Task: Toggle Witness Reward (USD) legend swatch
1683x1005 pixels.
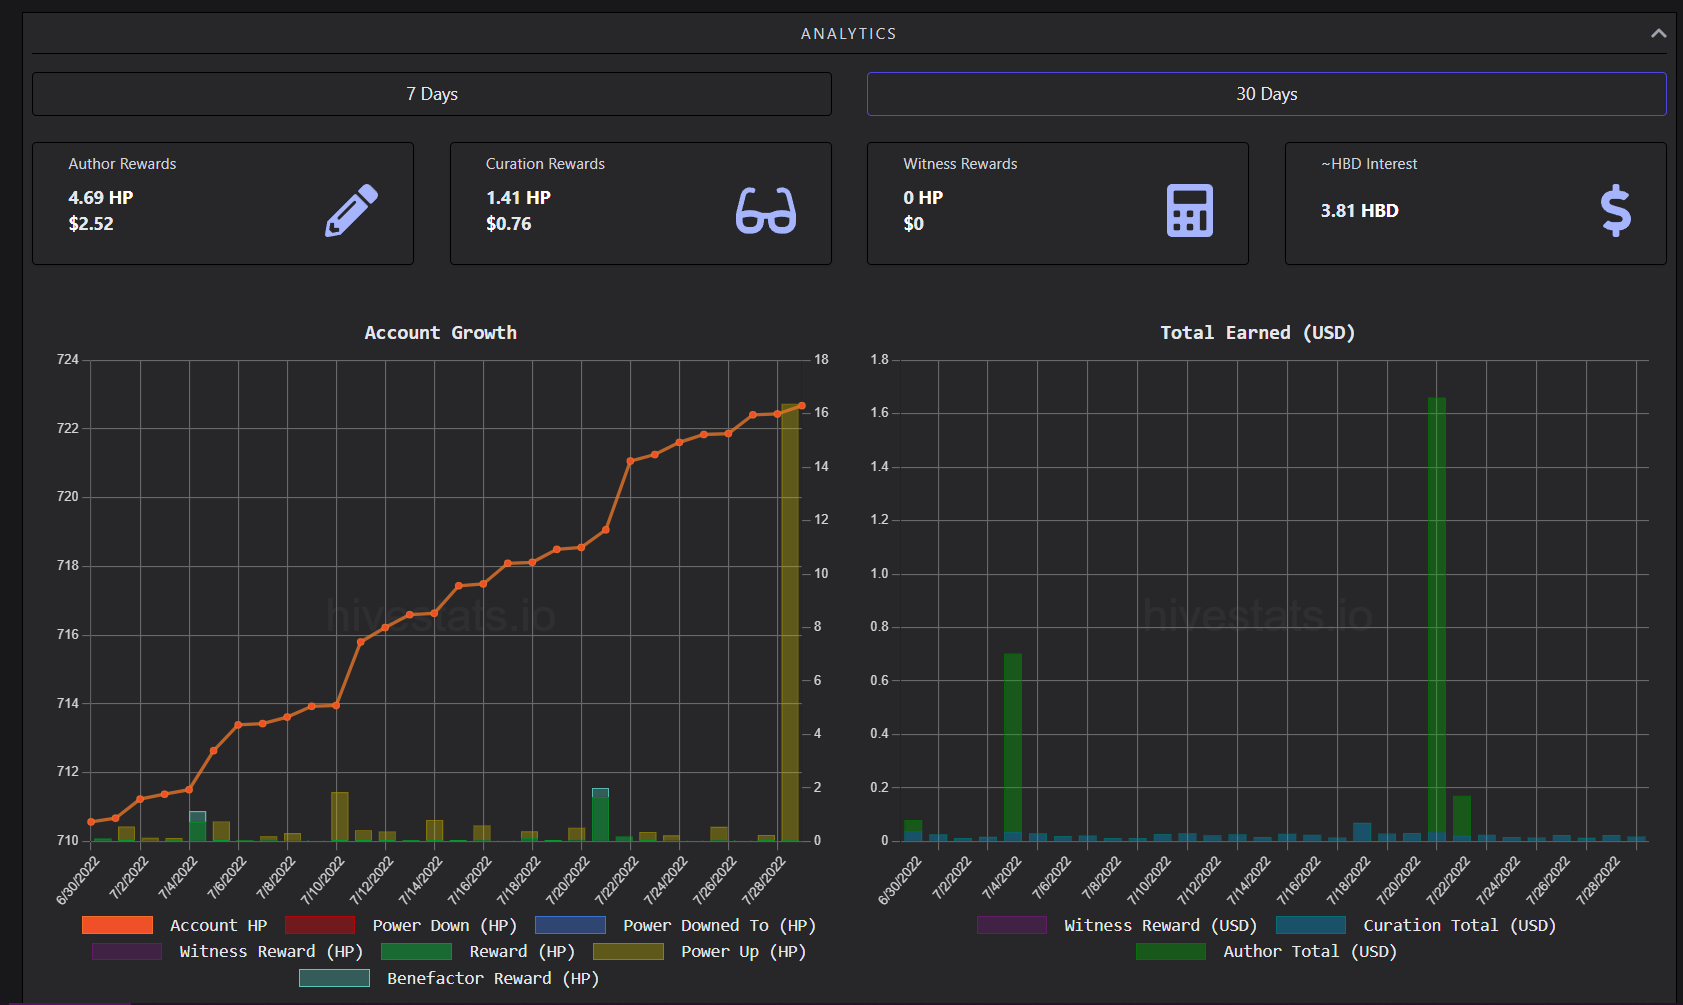Action: [x=1012, y=925]
